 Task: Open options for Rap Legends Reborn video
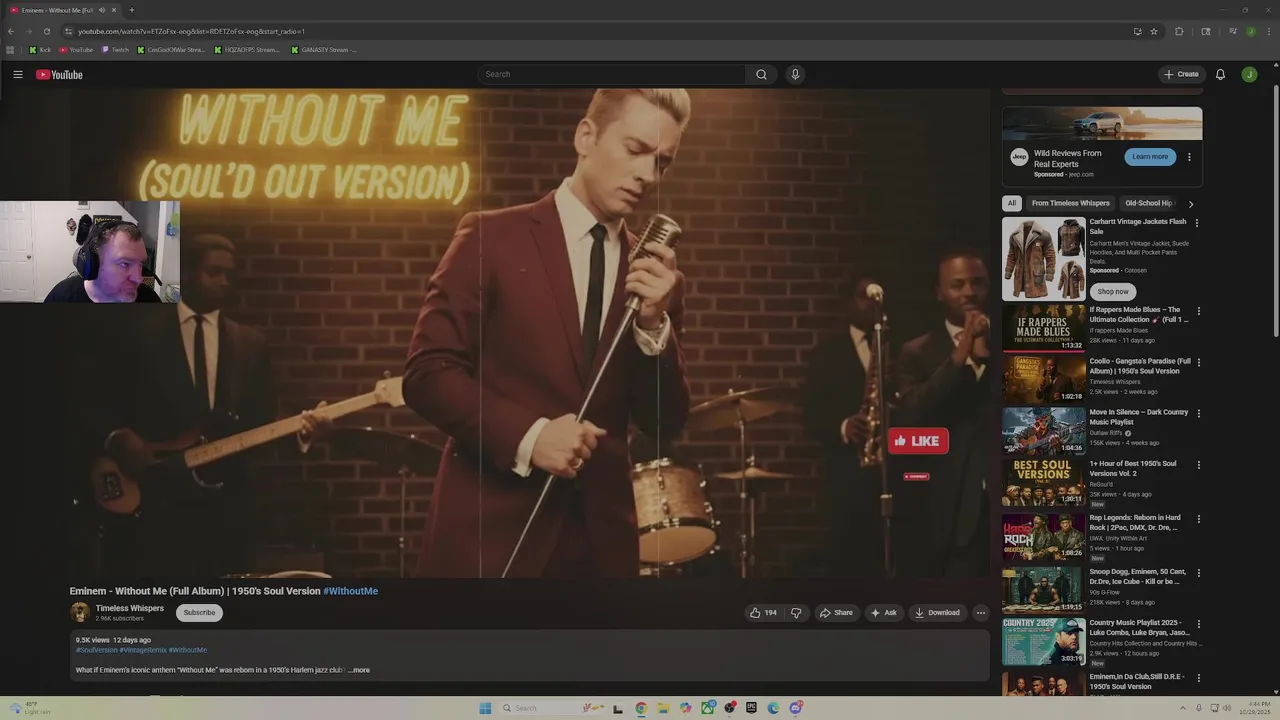tap(1198, 519)
